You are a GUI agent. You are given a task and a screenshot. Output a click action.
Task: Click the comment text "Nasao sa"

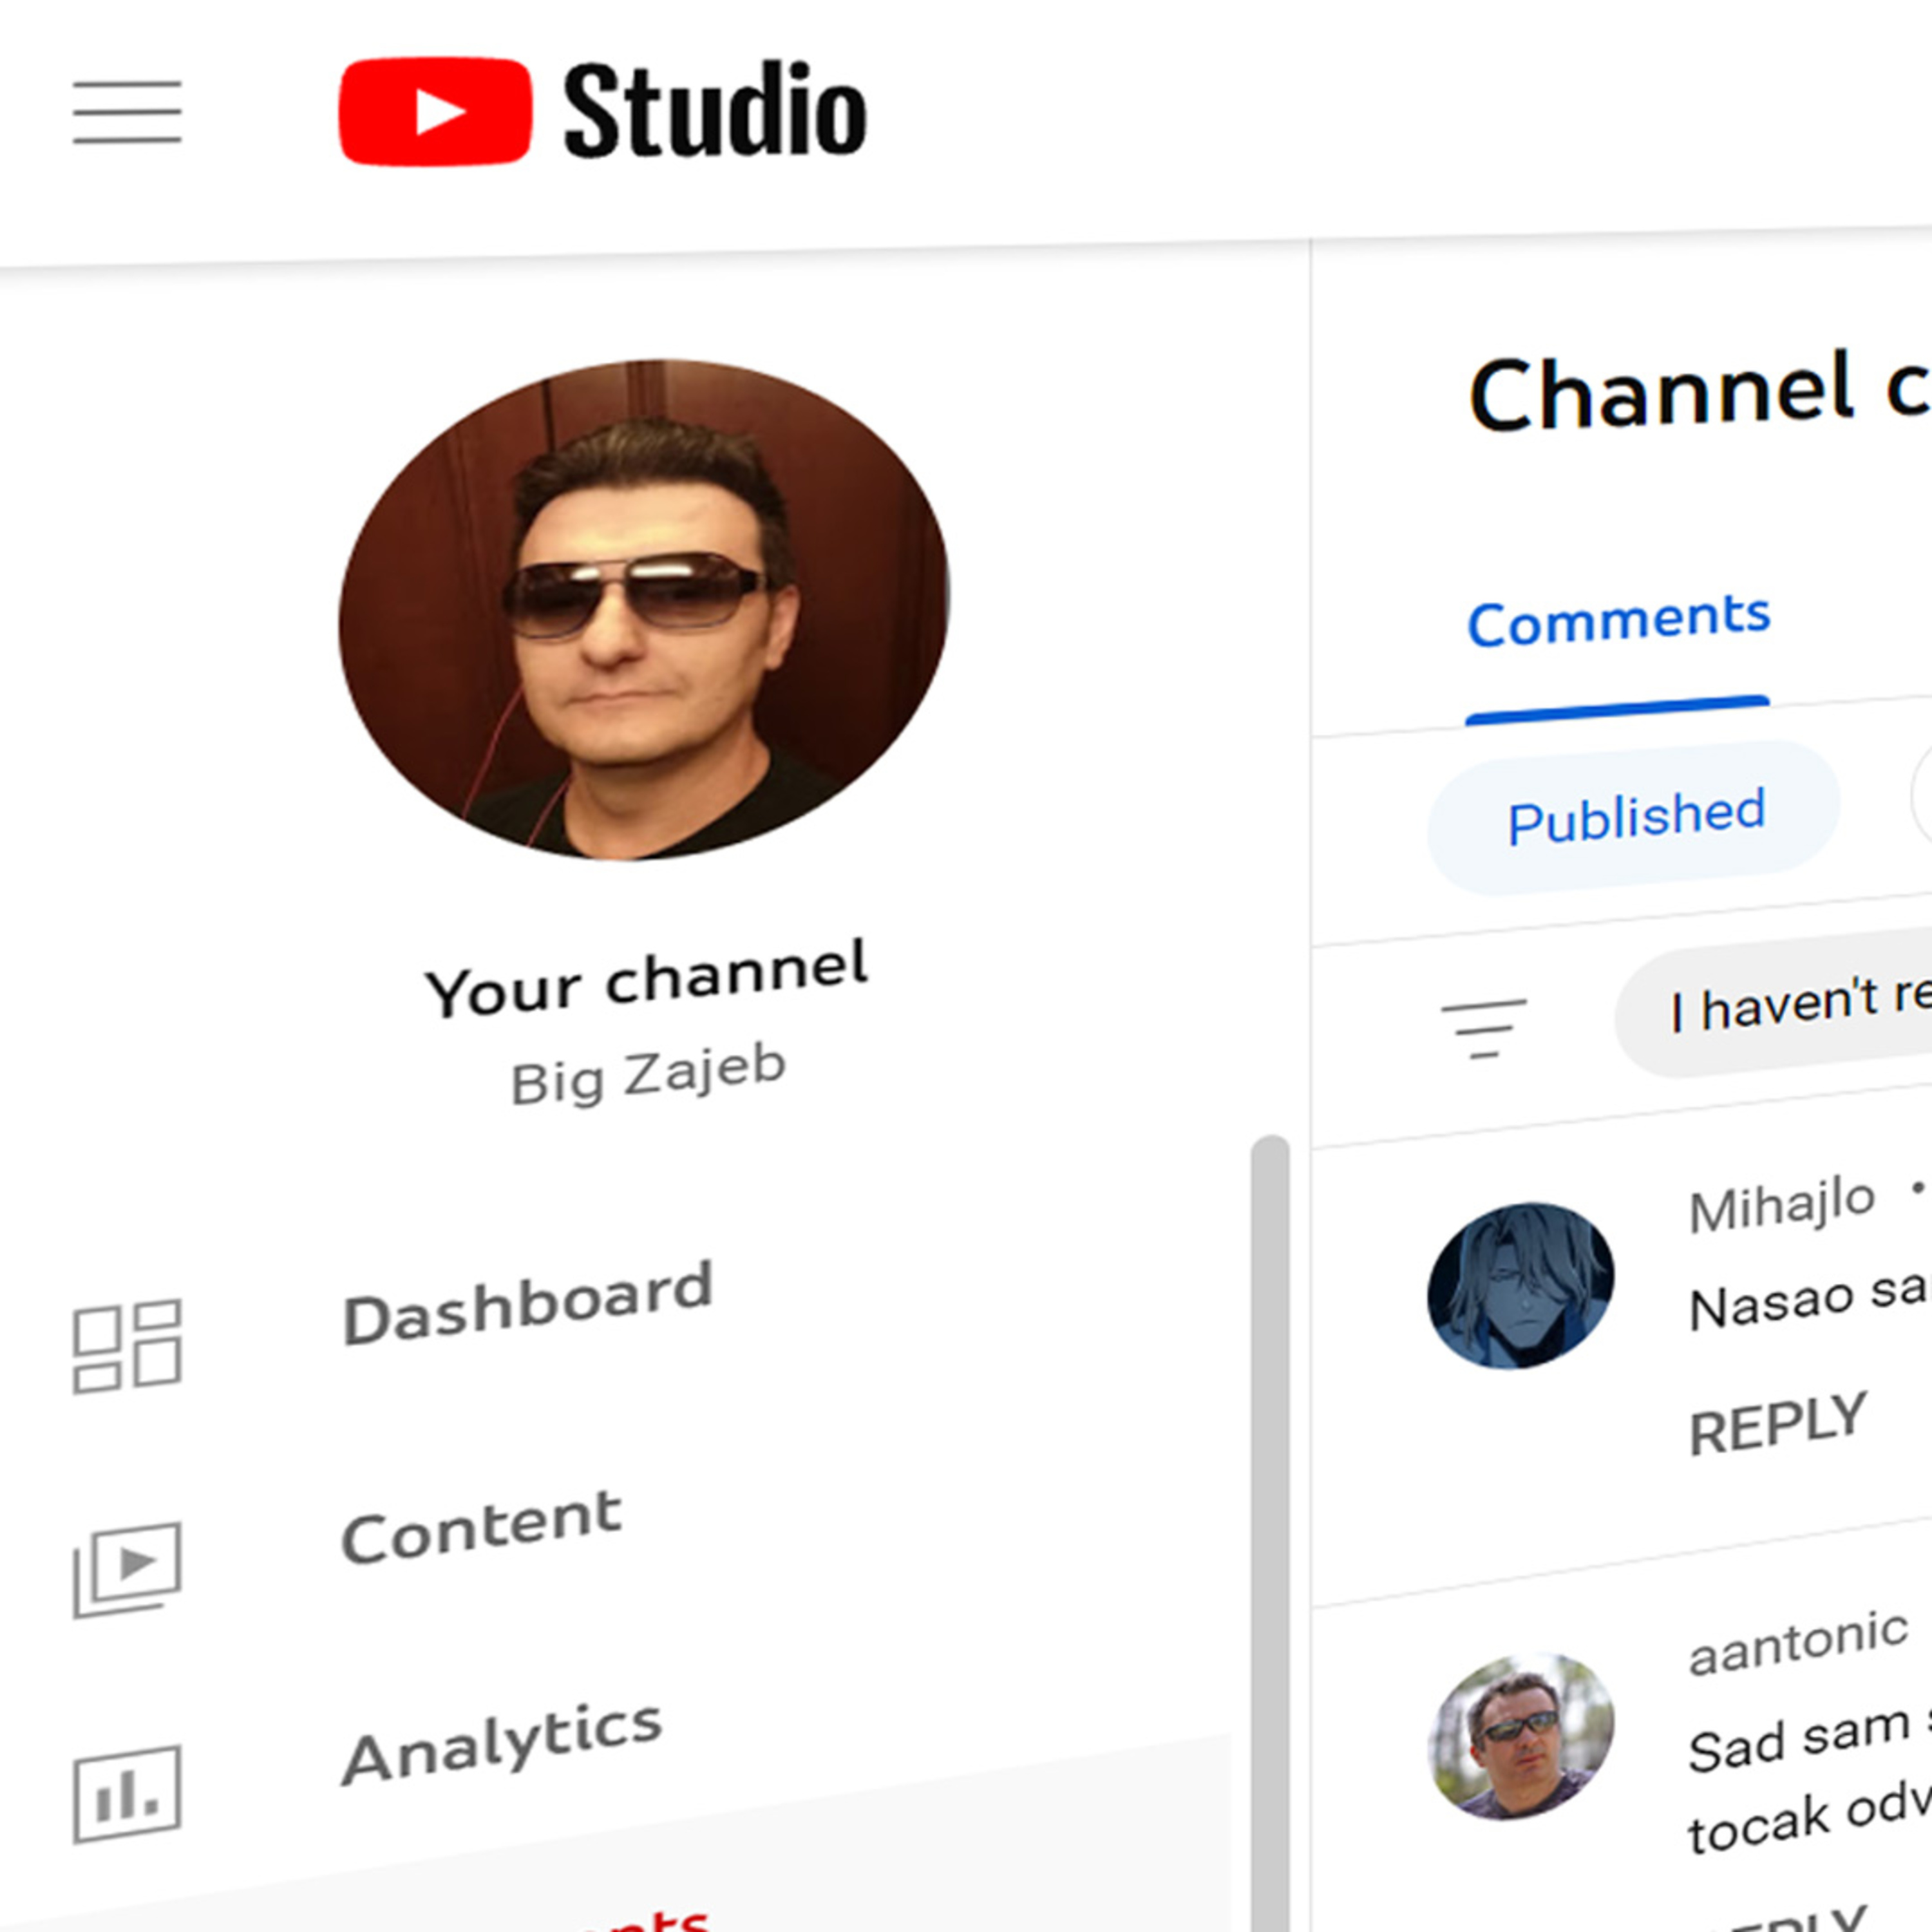[1809, 1300]
